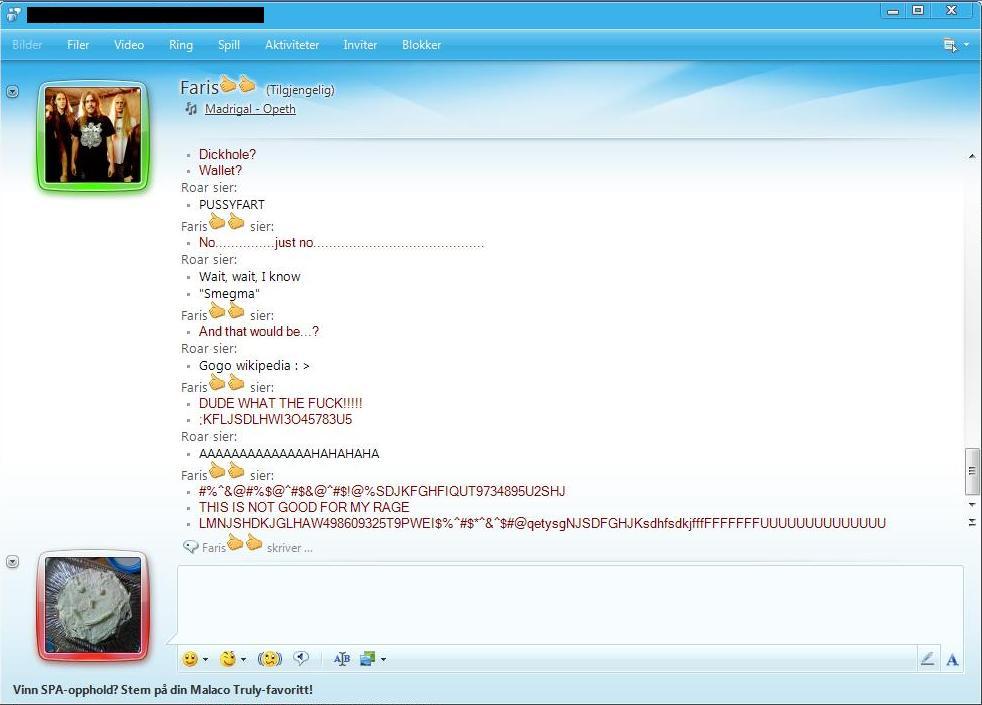Viewport: 982px width, 705px height.
Task: Click the "Smegma" message line
Action: 229,294
